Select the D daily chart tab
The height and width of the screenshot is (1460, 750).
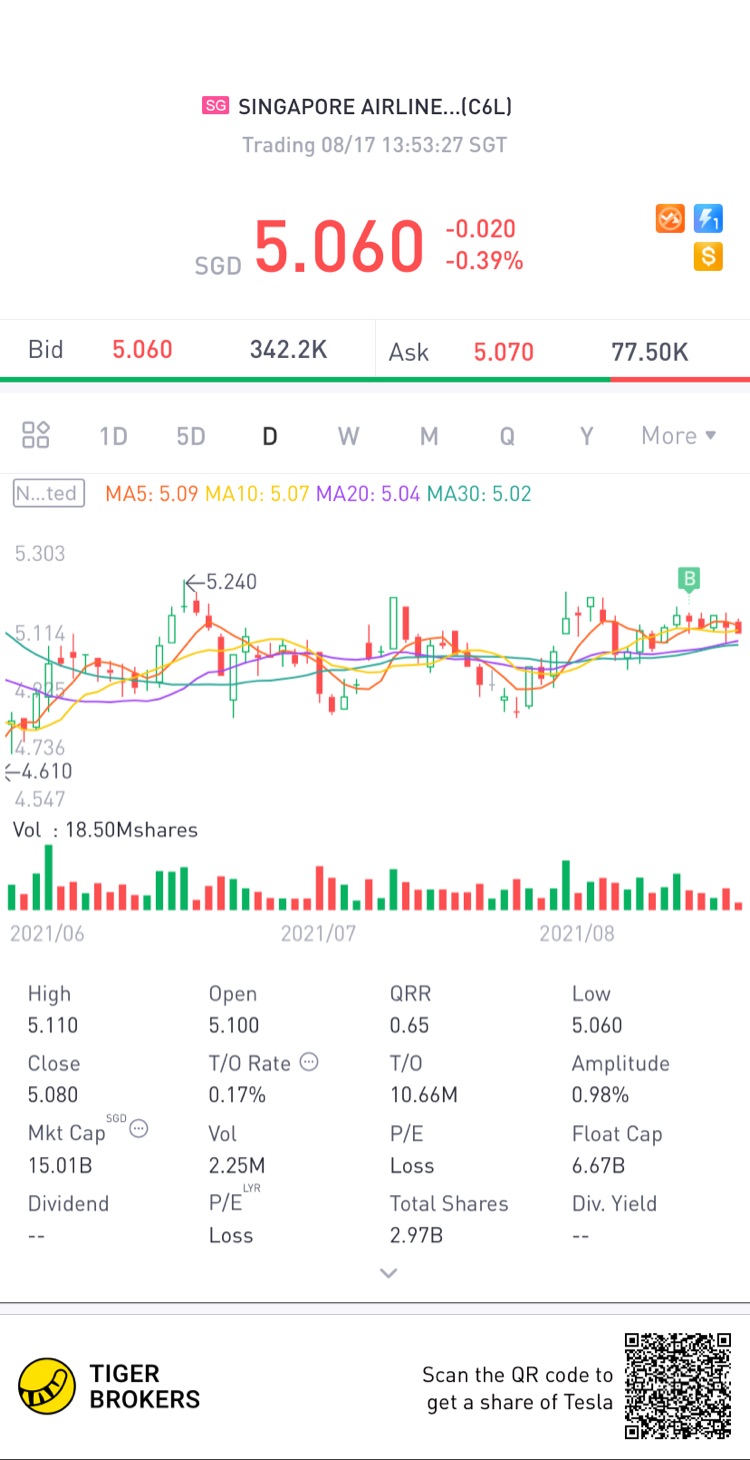click(x=269, y=436)
